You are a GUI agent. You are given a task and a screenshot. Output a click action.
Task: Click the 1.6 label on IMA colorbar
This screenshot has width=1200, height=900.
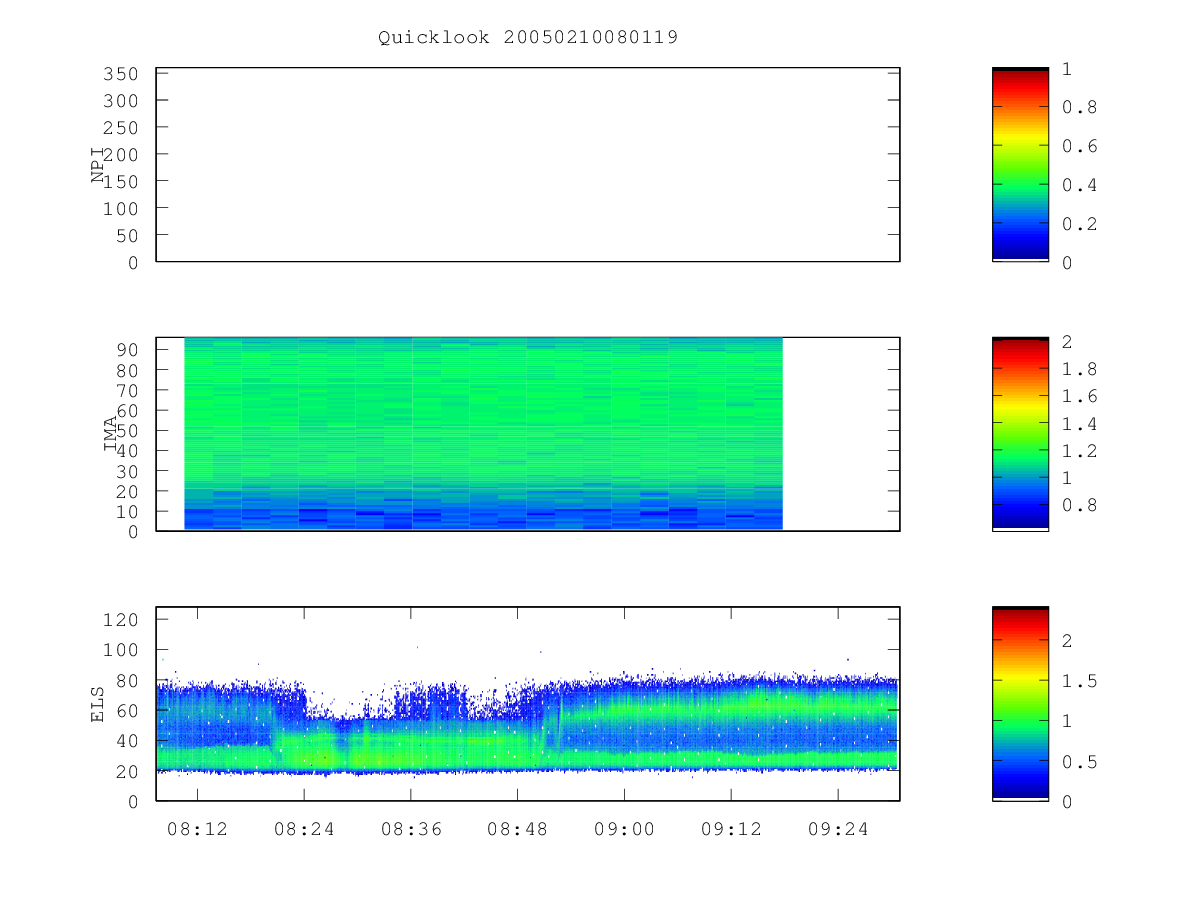tap(1080, 396)
